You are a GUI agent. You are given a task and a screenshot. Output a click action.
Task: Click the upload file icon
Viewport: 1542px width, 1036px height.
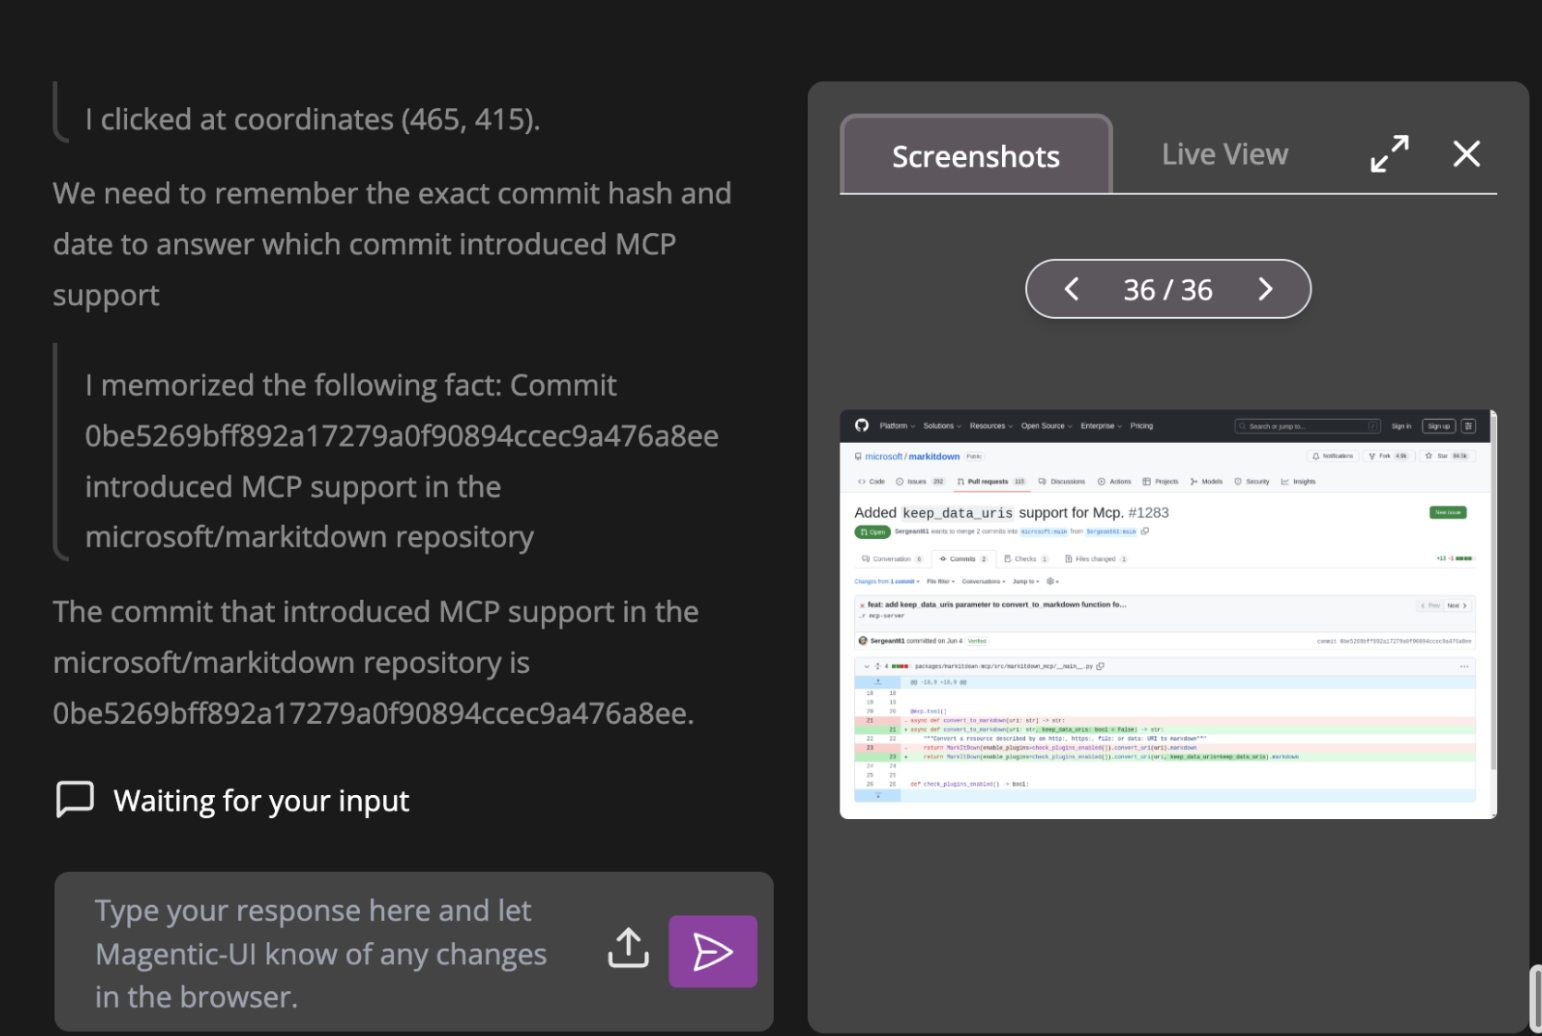click(628, 949)
